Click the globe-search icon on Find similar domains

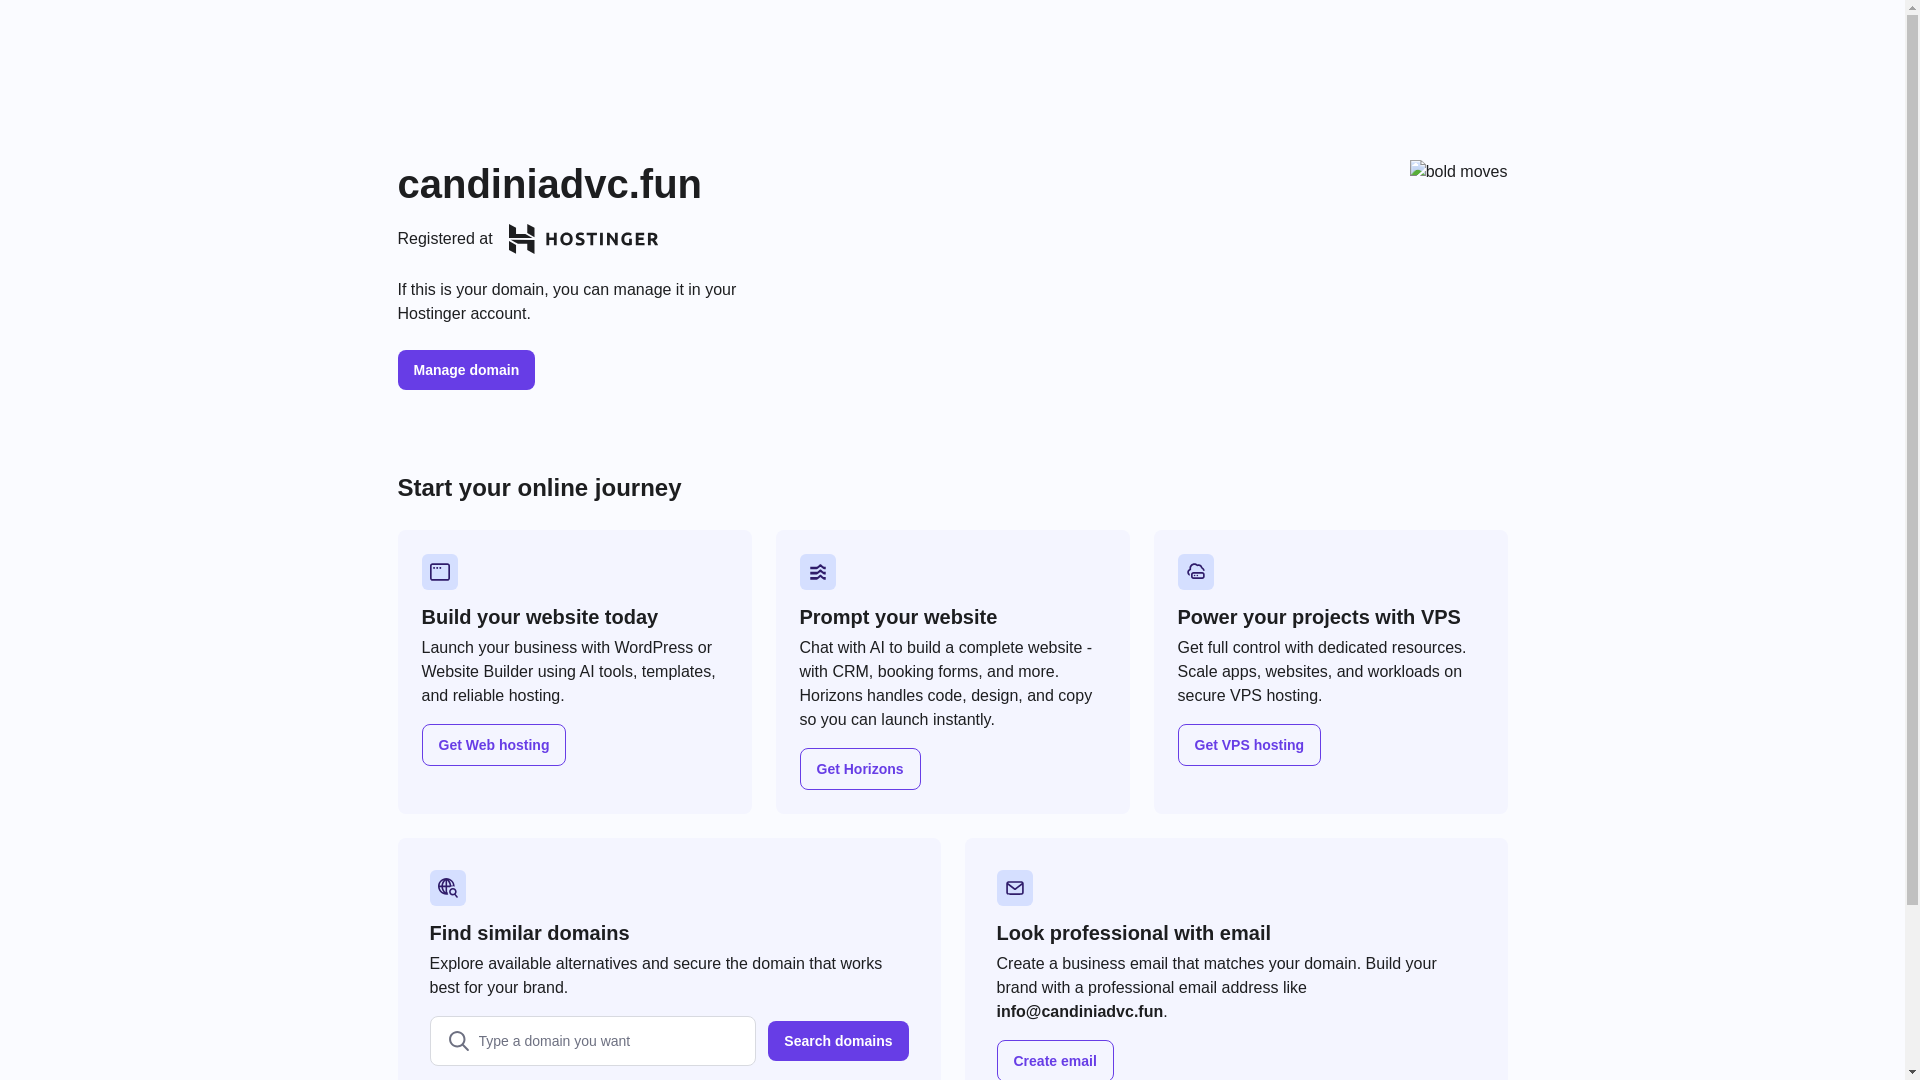[447, 888]
